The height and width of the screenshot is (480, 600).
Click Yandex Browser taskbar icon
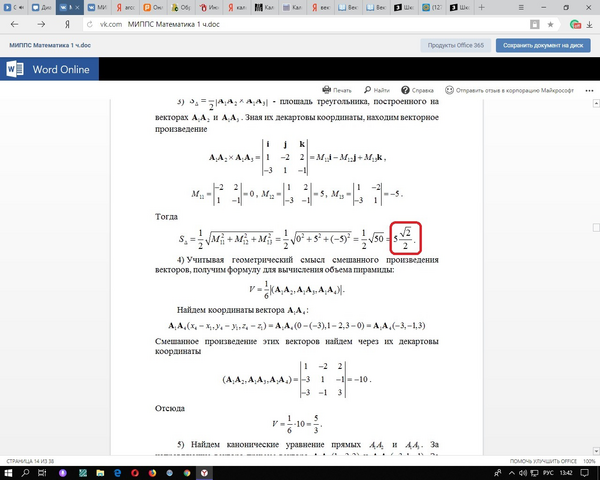204,473
